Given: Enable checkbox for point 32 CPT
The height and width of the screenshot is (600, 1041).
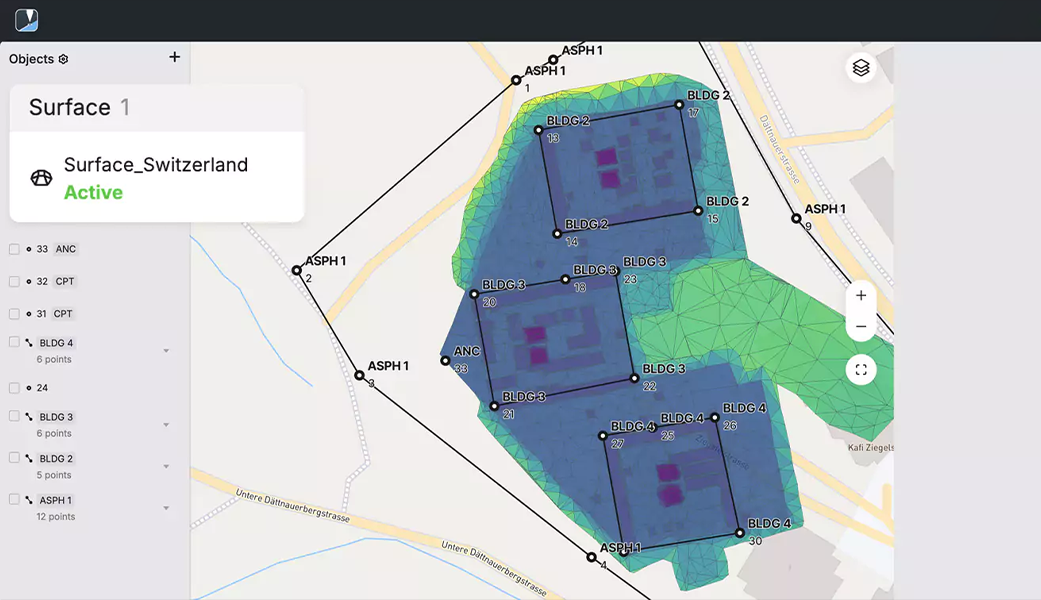Looking at the screenshot, I should point(14,282).
